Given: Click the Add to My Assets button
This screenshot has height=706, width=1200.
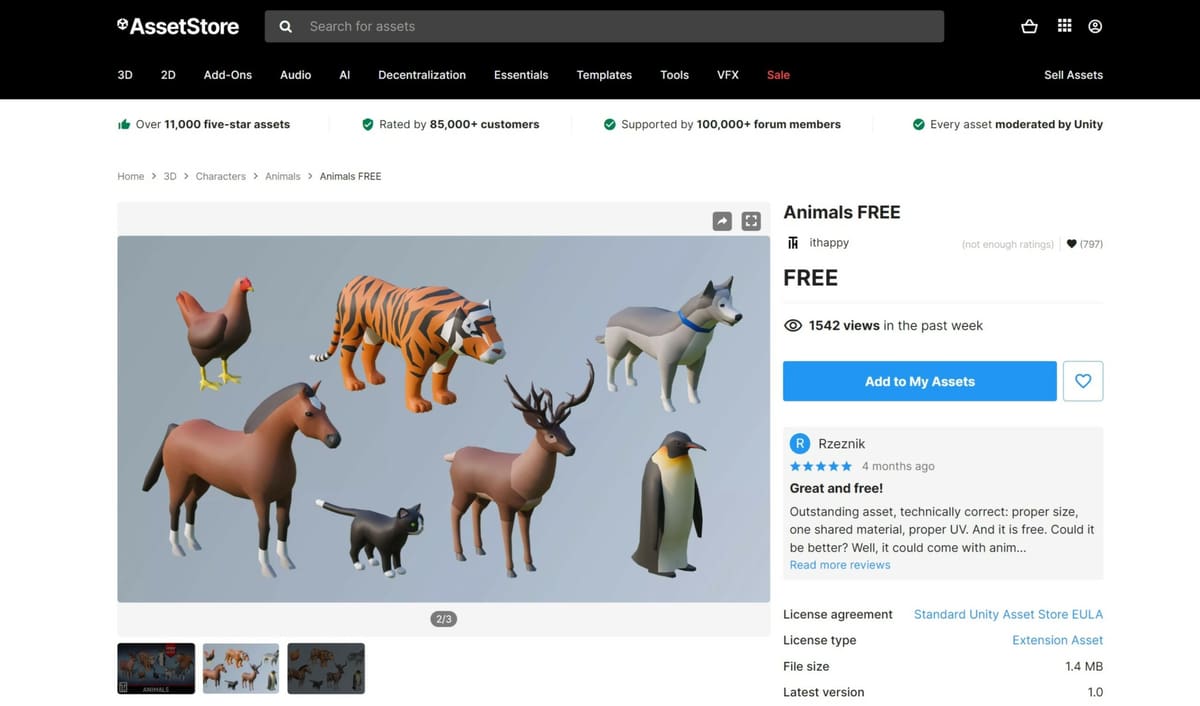Looking at the screenshot, I should coord(919,381).
